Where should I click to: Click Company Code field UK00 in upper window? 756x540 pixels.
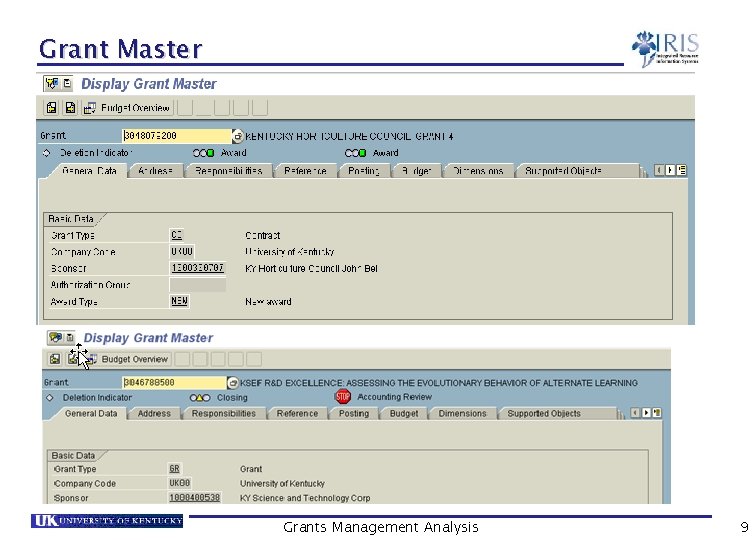pyautogui.click(x=182, y=252)
